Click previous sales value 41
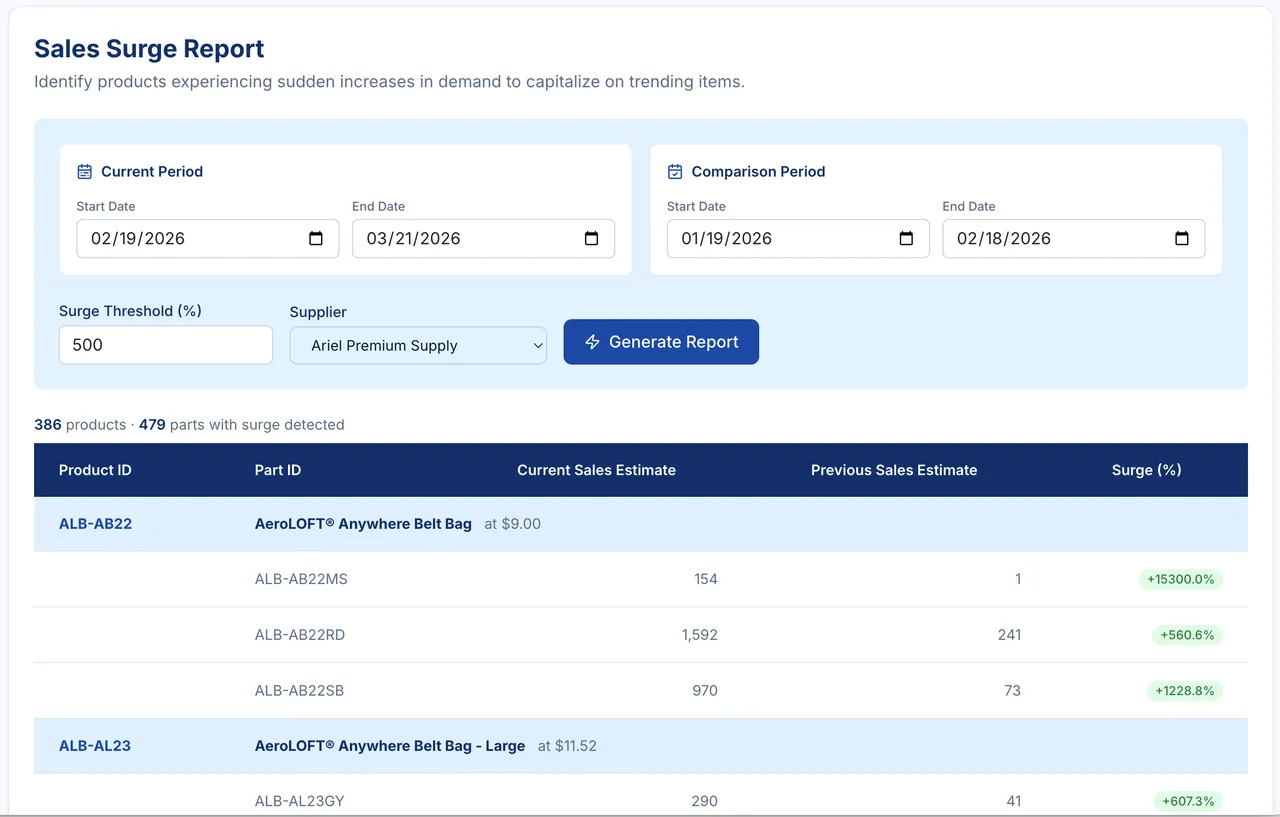Viewport: 1280px width, 817px height. [x=1014, y=801]
